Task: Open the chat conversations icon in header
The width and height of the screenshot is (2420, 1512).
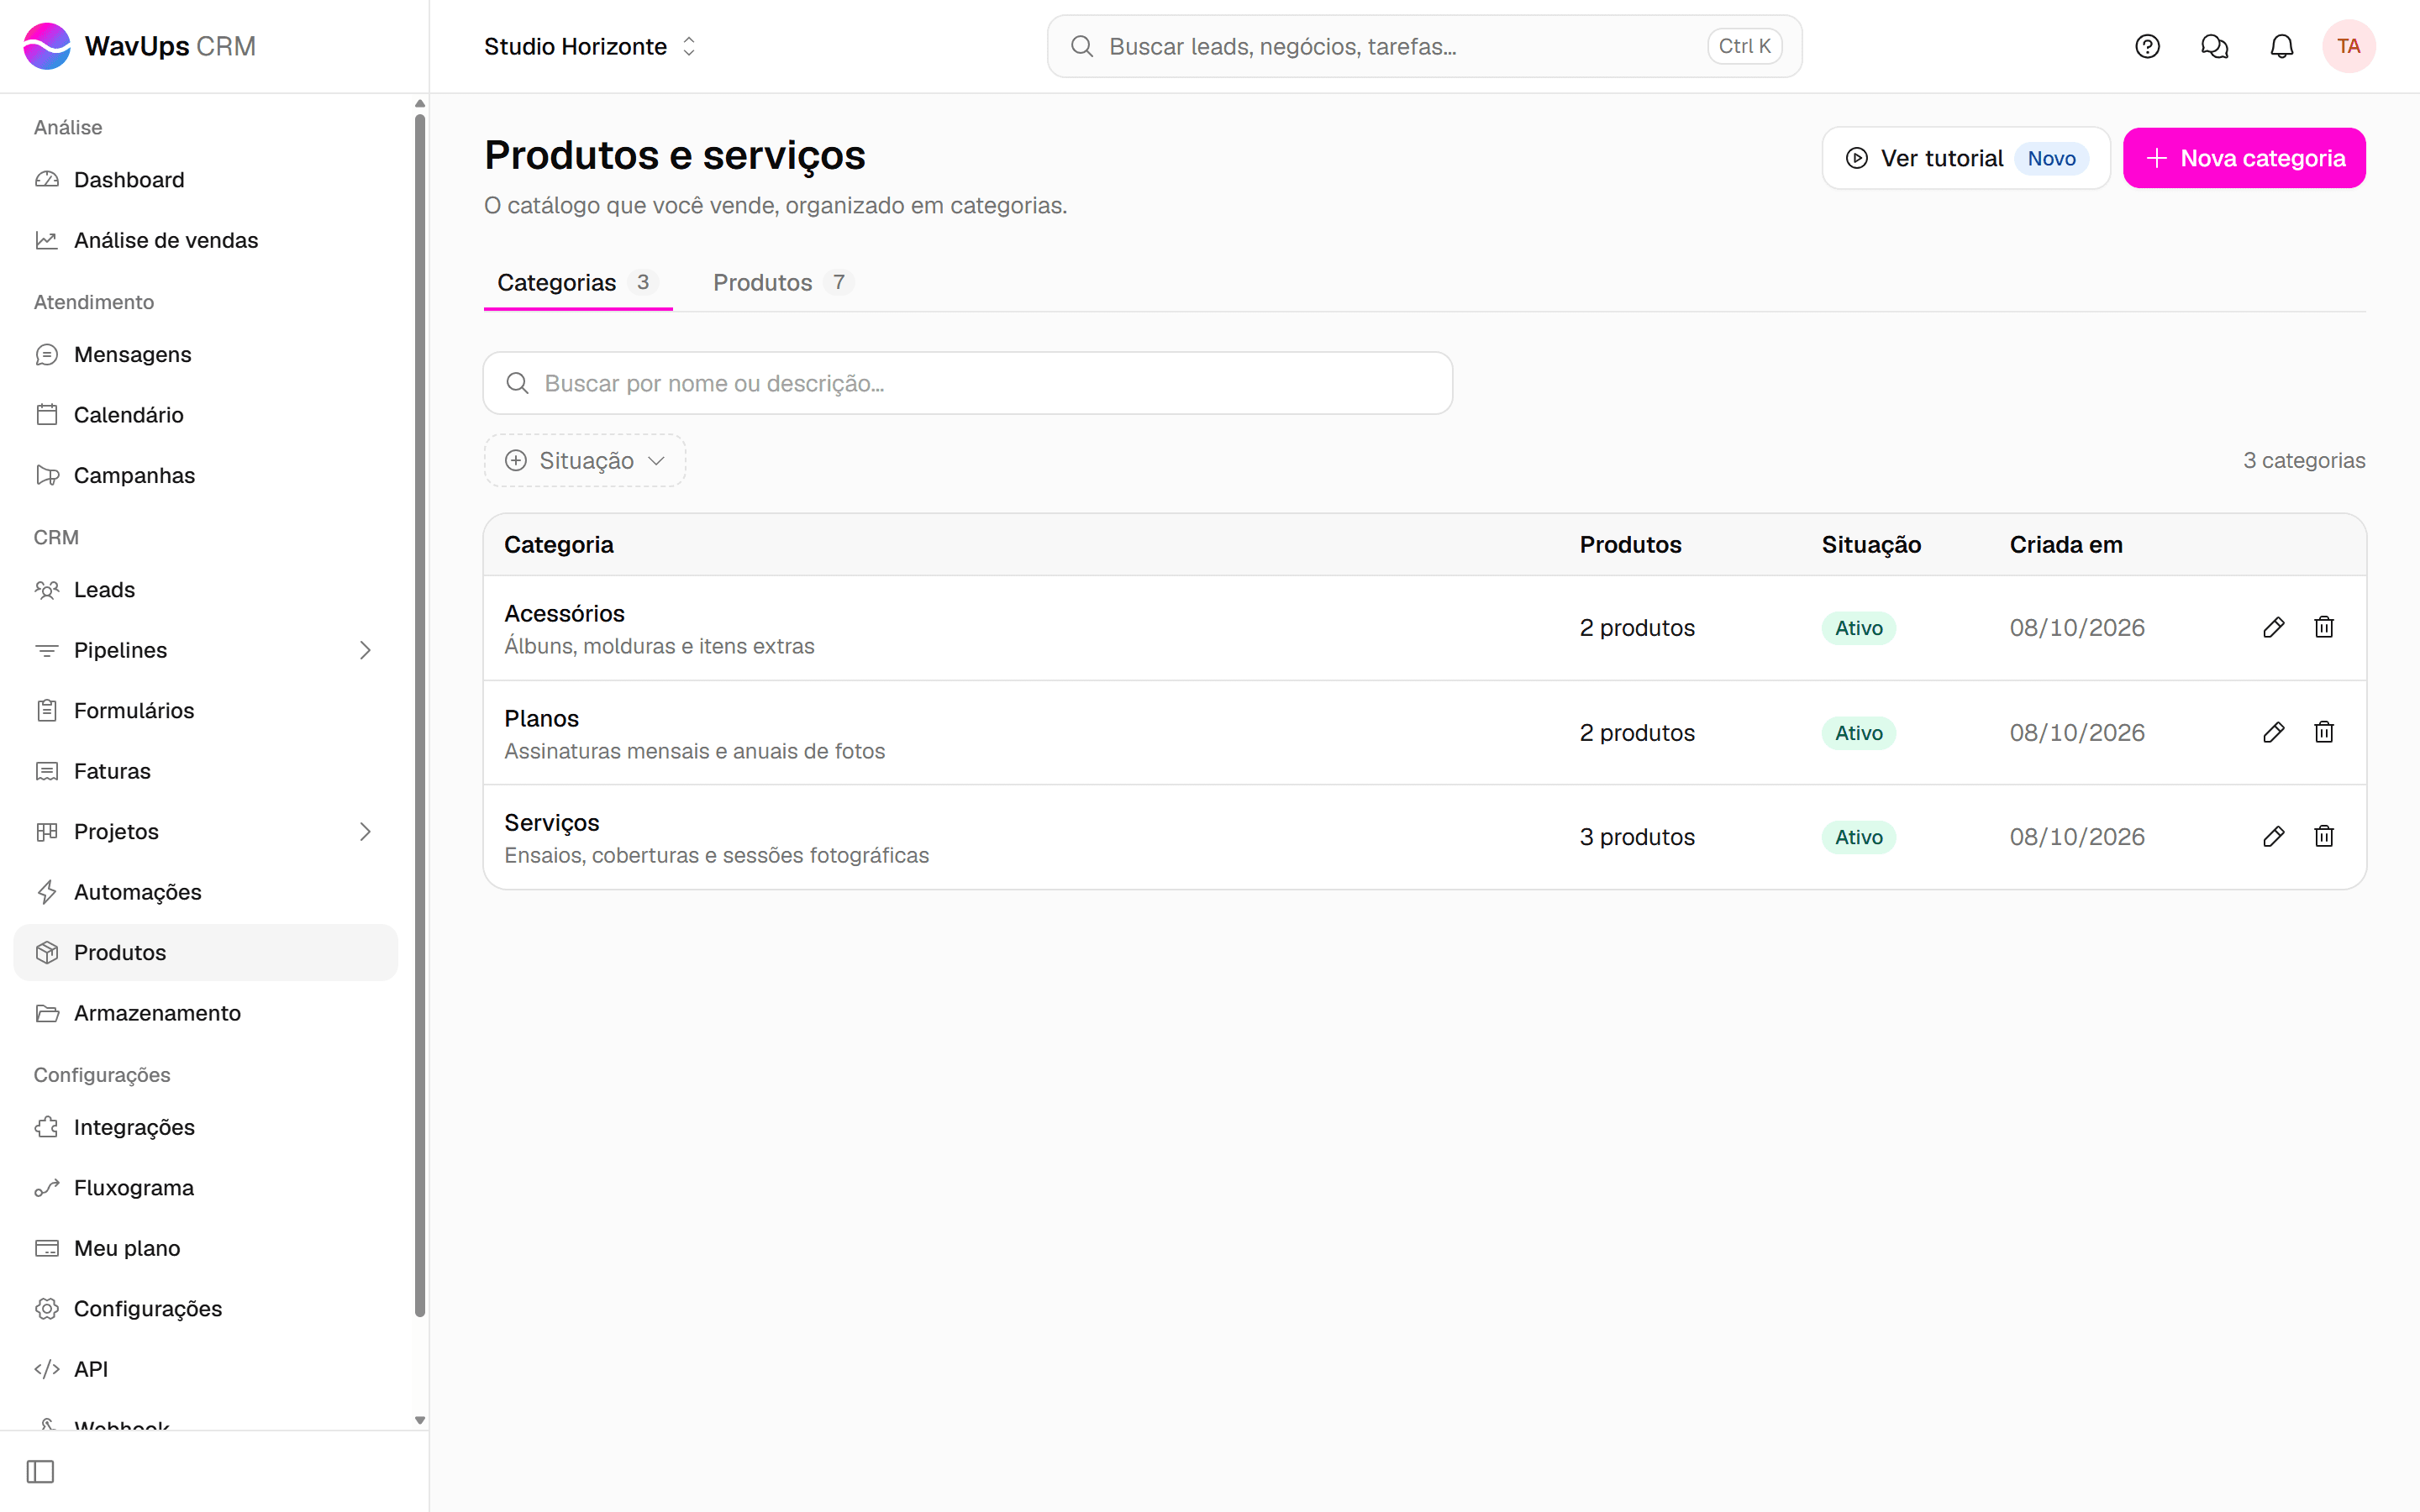Action: pos(2214,46)
